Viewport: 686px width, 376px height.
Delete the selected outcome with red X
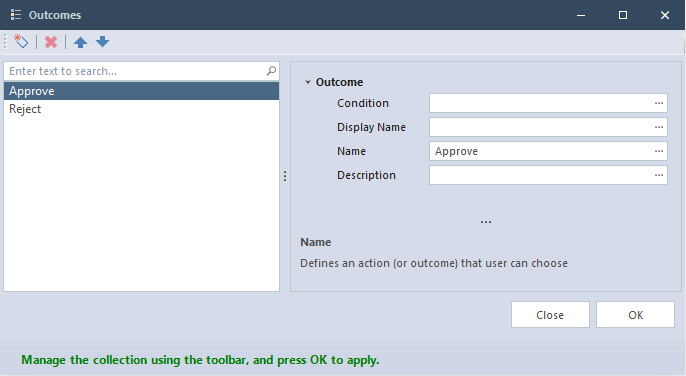point(51,42)
